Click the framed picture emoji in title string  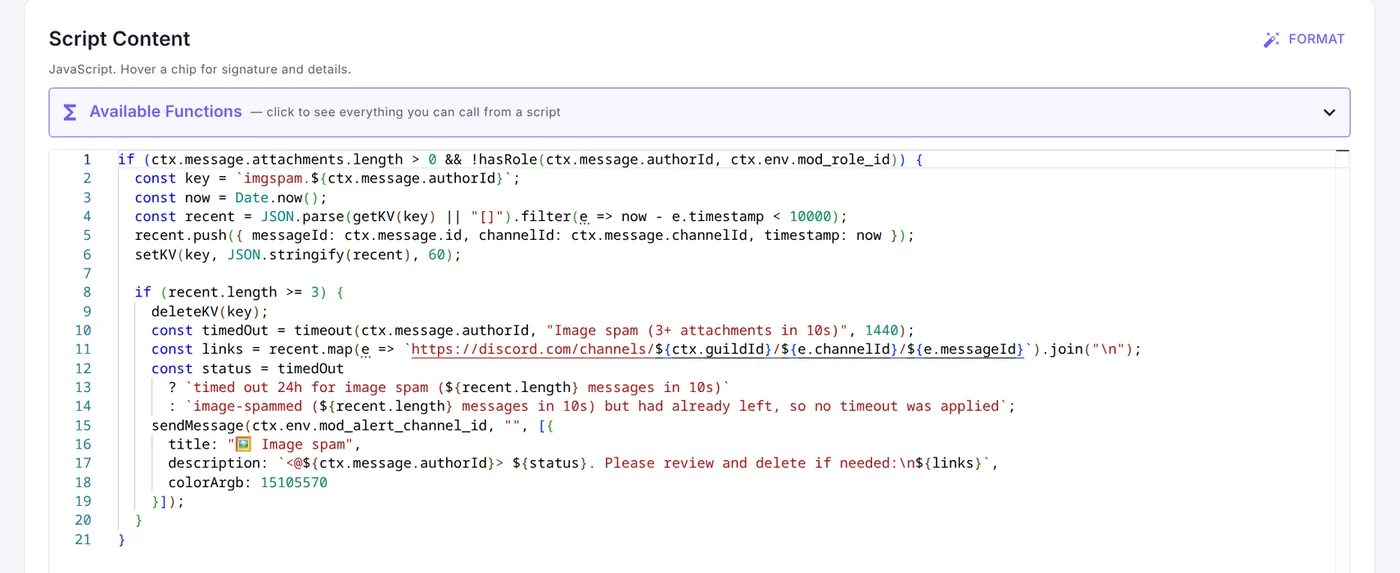pos(243,444)
